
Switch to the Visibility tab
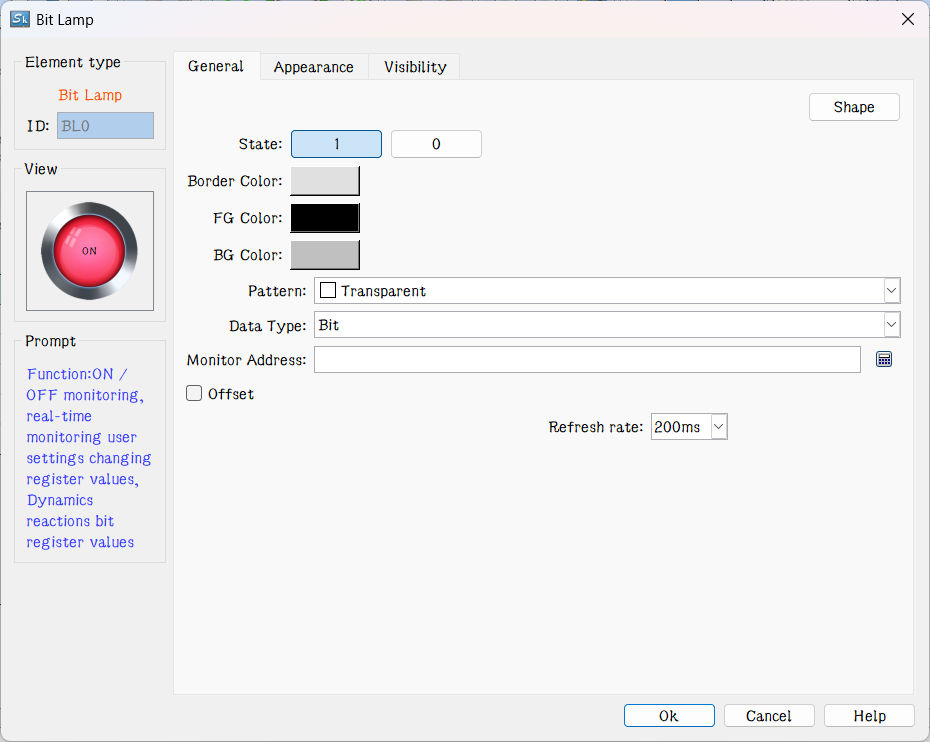pyautogui.click(x=413, y=66)
